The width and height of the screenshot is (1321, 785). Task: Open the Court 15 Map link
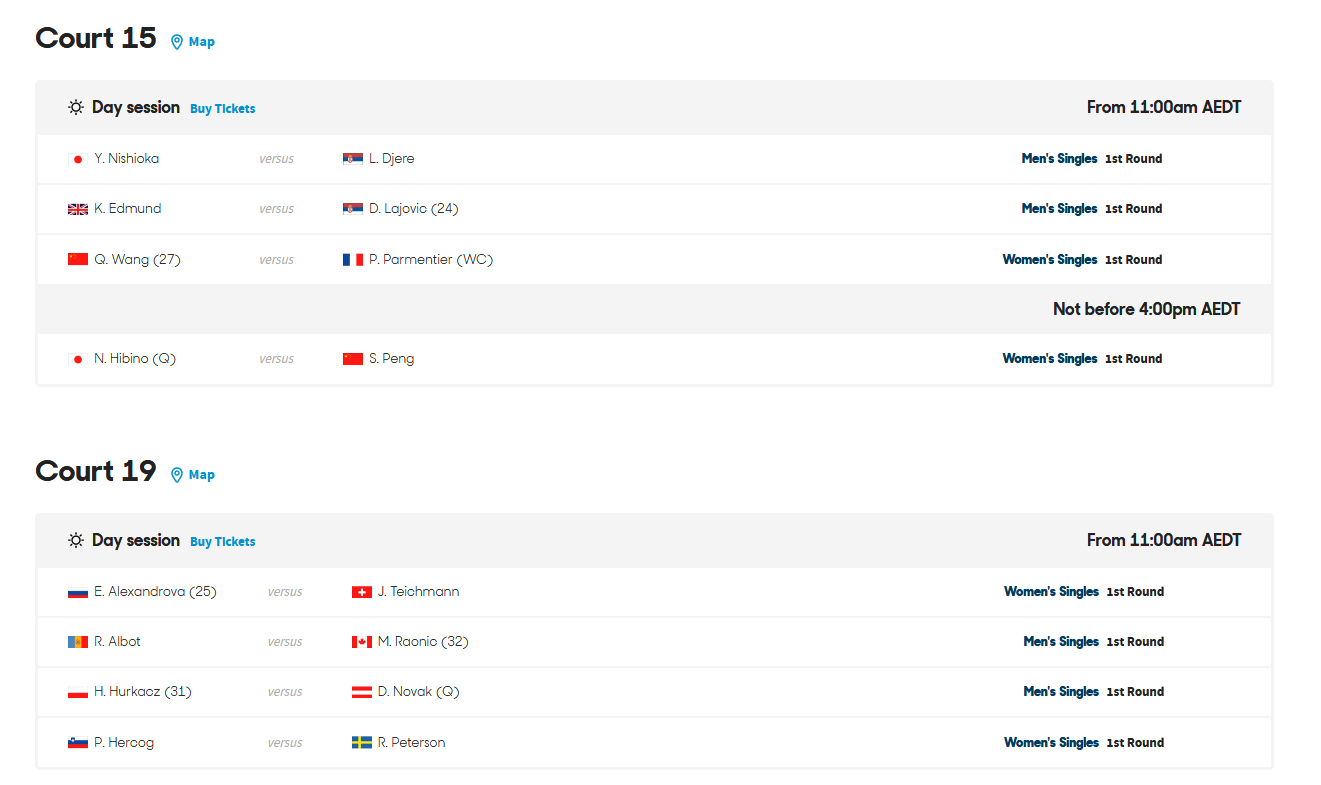click(202, 42)
